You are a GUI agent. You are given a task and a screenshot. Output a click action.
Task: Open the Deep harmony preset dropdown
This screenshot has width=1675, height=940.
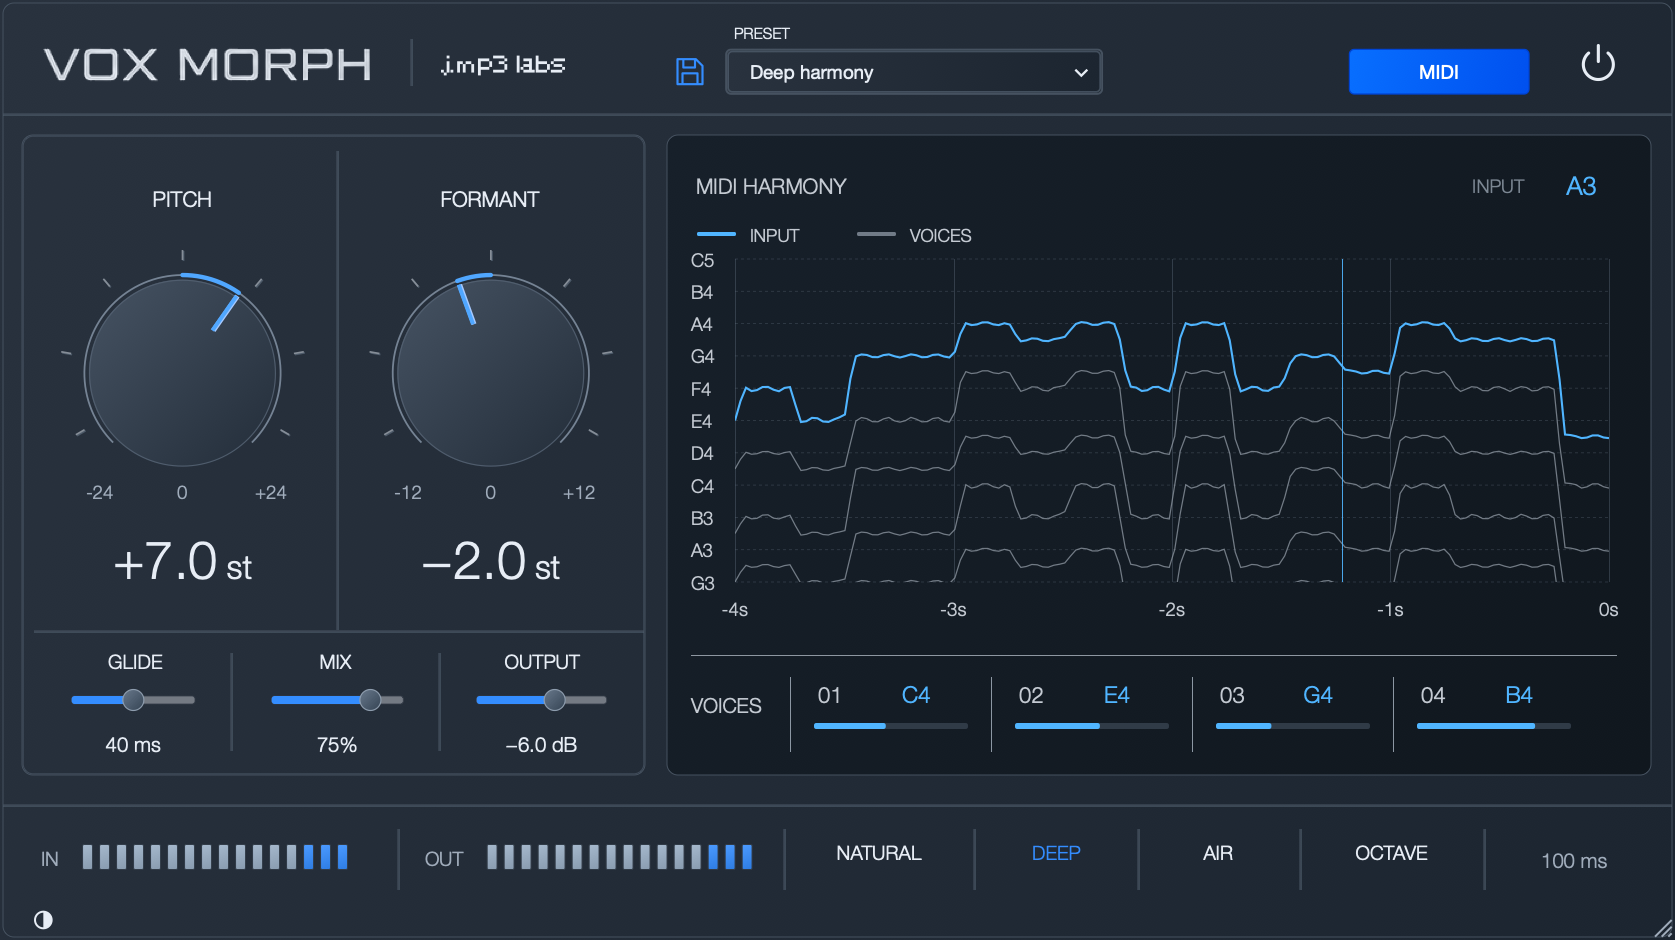[914, 72]
